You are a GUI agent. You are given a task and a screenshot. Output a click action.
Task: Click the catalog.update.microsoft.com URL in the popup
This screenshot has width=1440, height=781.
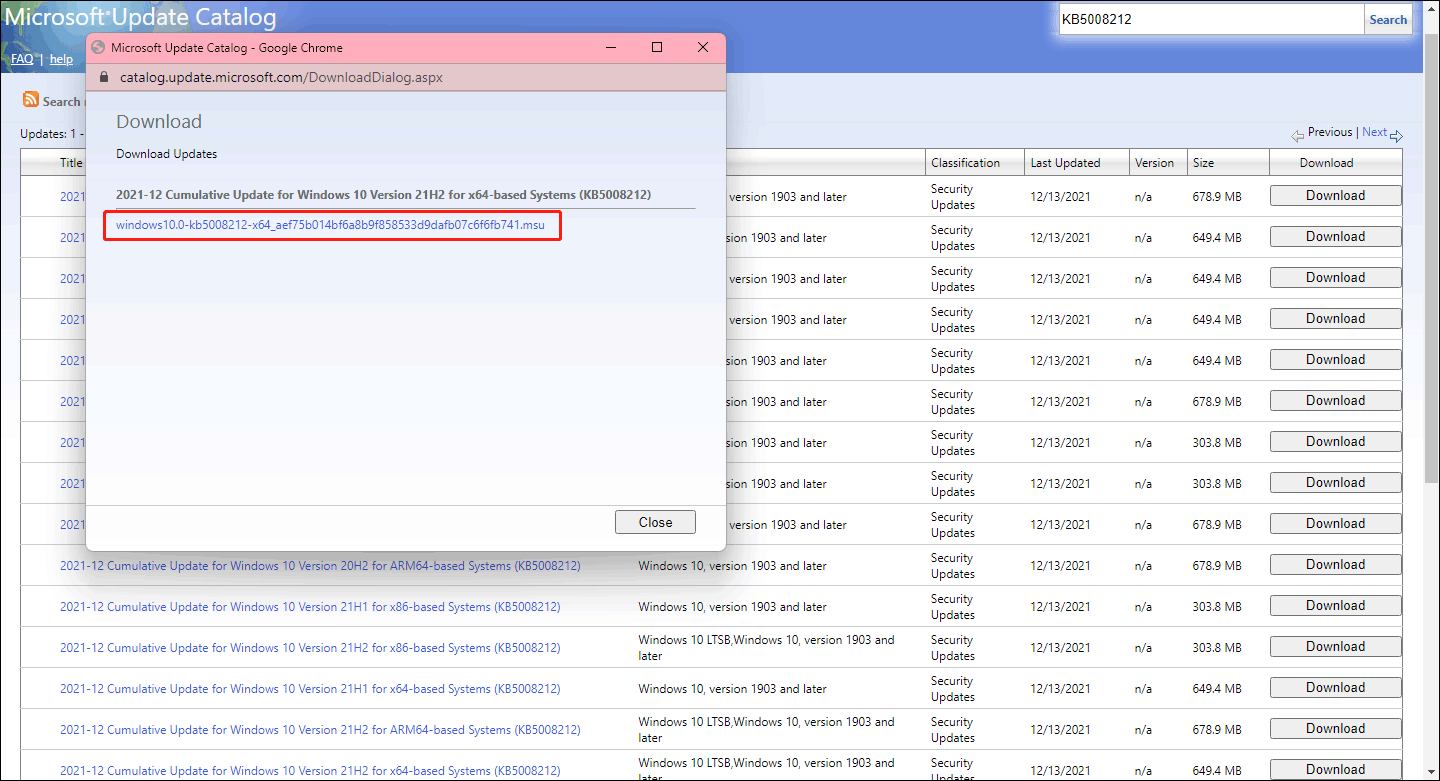281,77
